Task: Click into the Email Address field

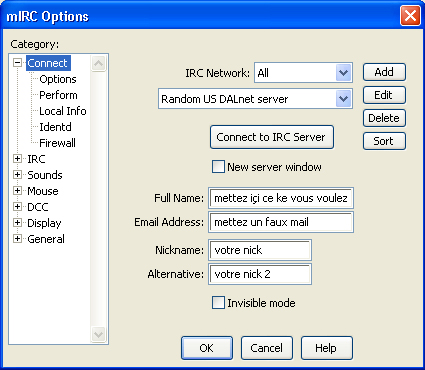Action: [x=281, y=222]
